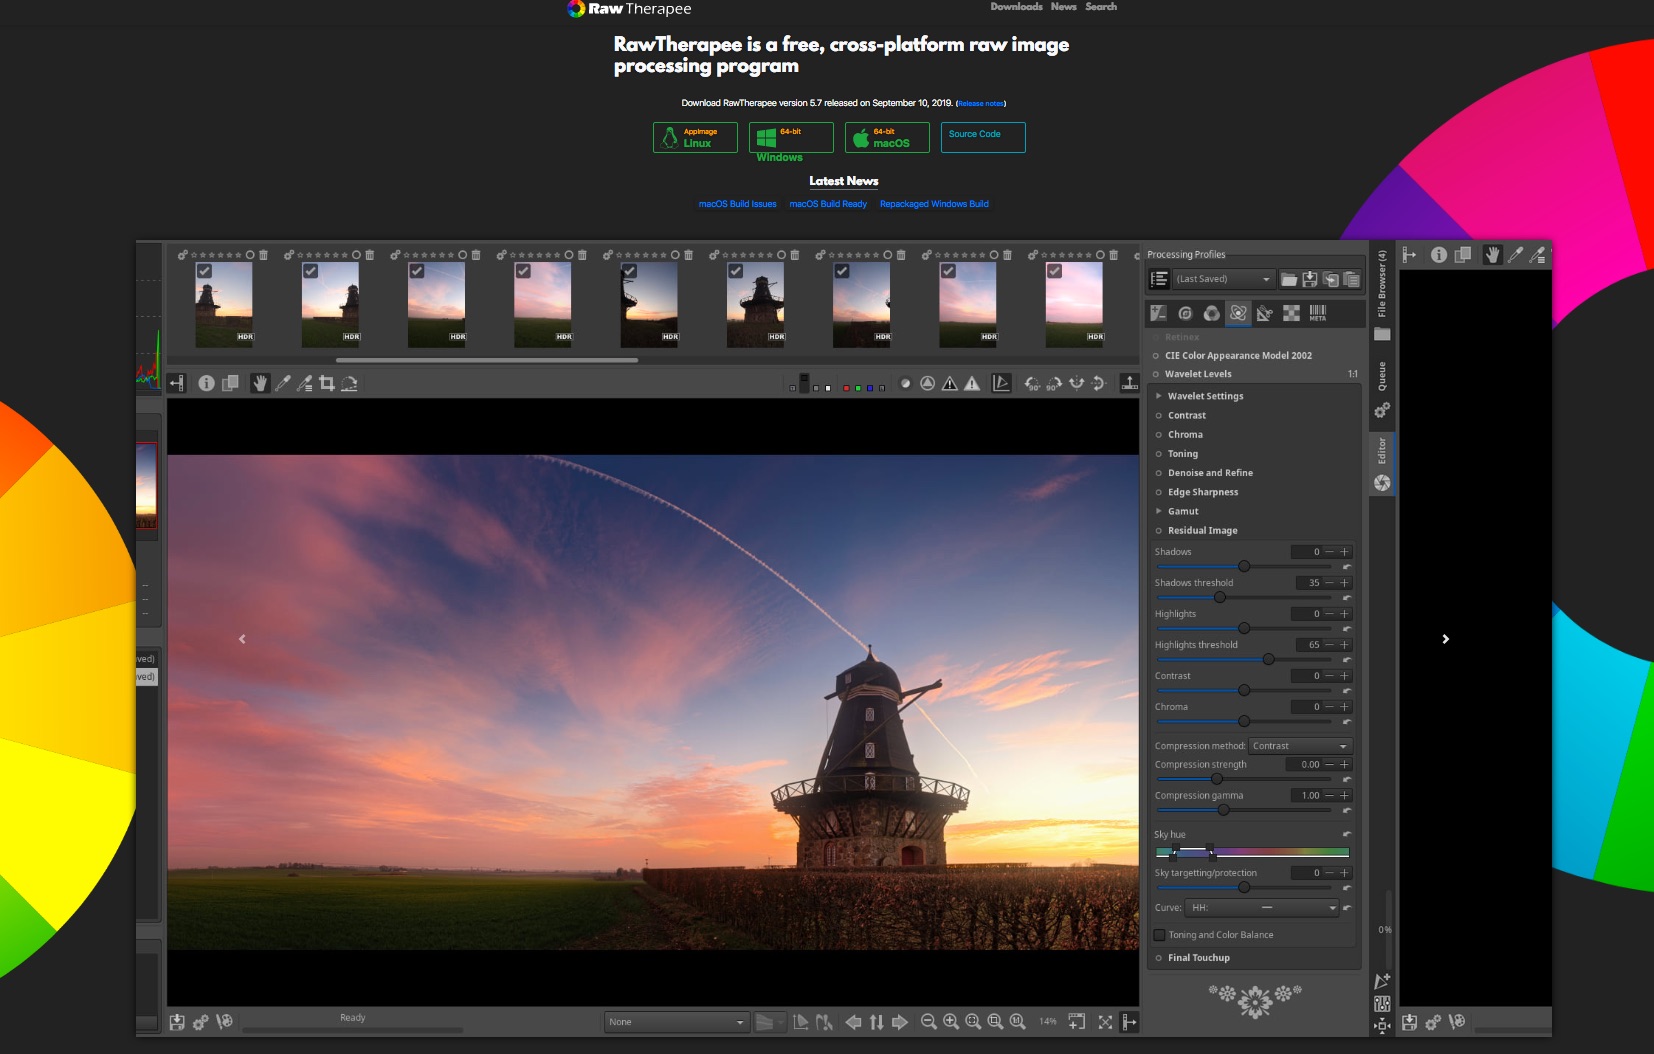
Task: Select the Crop tool in editor toolbar
Action: [327, 383]
